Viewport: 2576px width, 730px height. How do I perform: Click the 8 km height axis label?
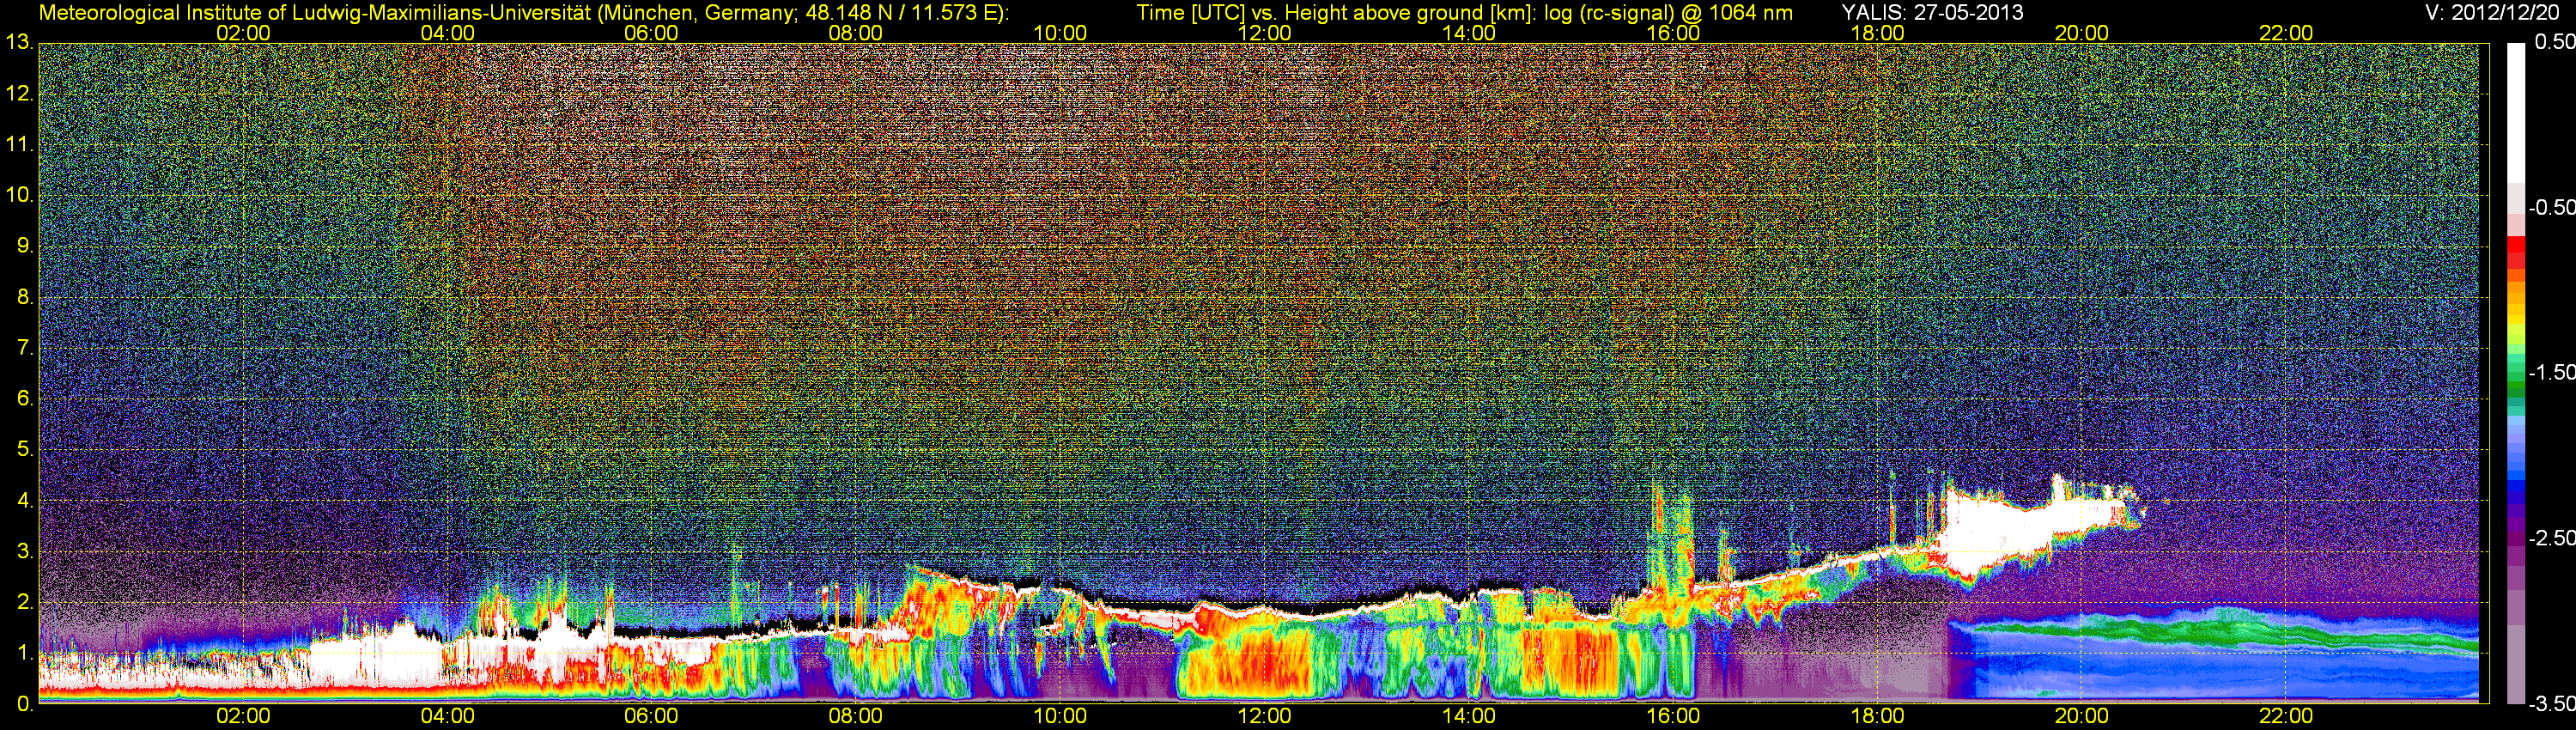click(24, 297)
